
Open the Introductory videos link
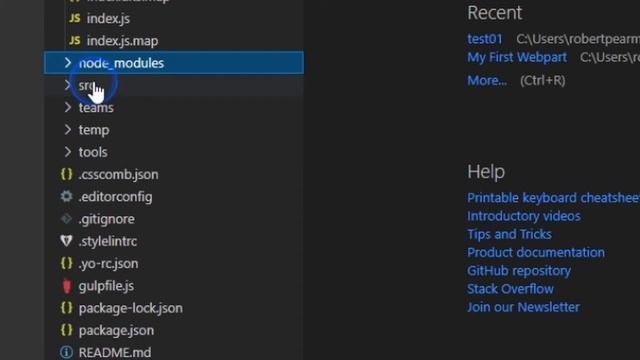point(524,216)
